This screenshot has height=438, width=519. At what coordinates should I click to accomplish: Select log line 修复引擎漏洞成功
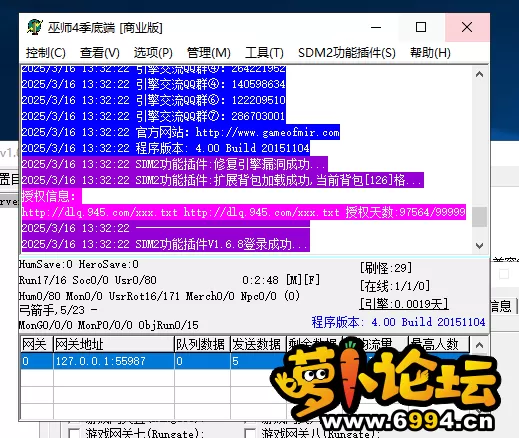tap(175, 164)
